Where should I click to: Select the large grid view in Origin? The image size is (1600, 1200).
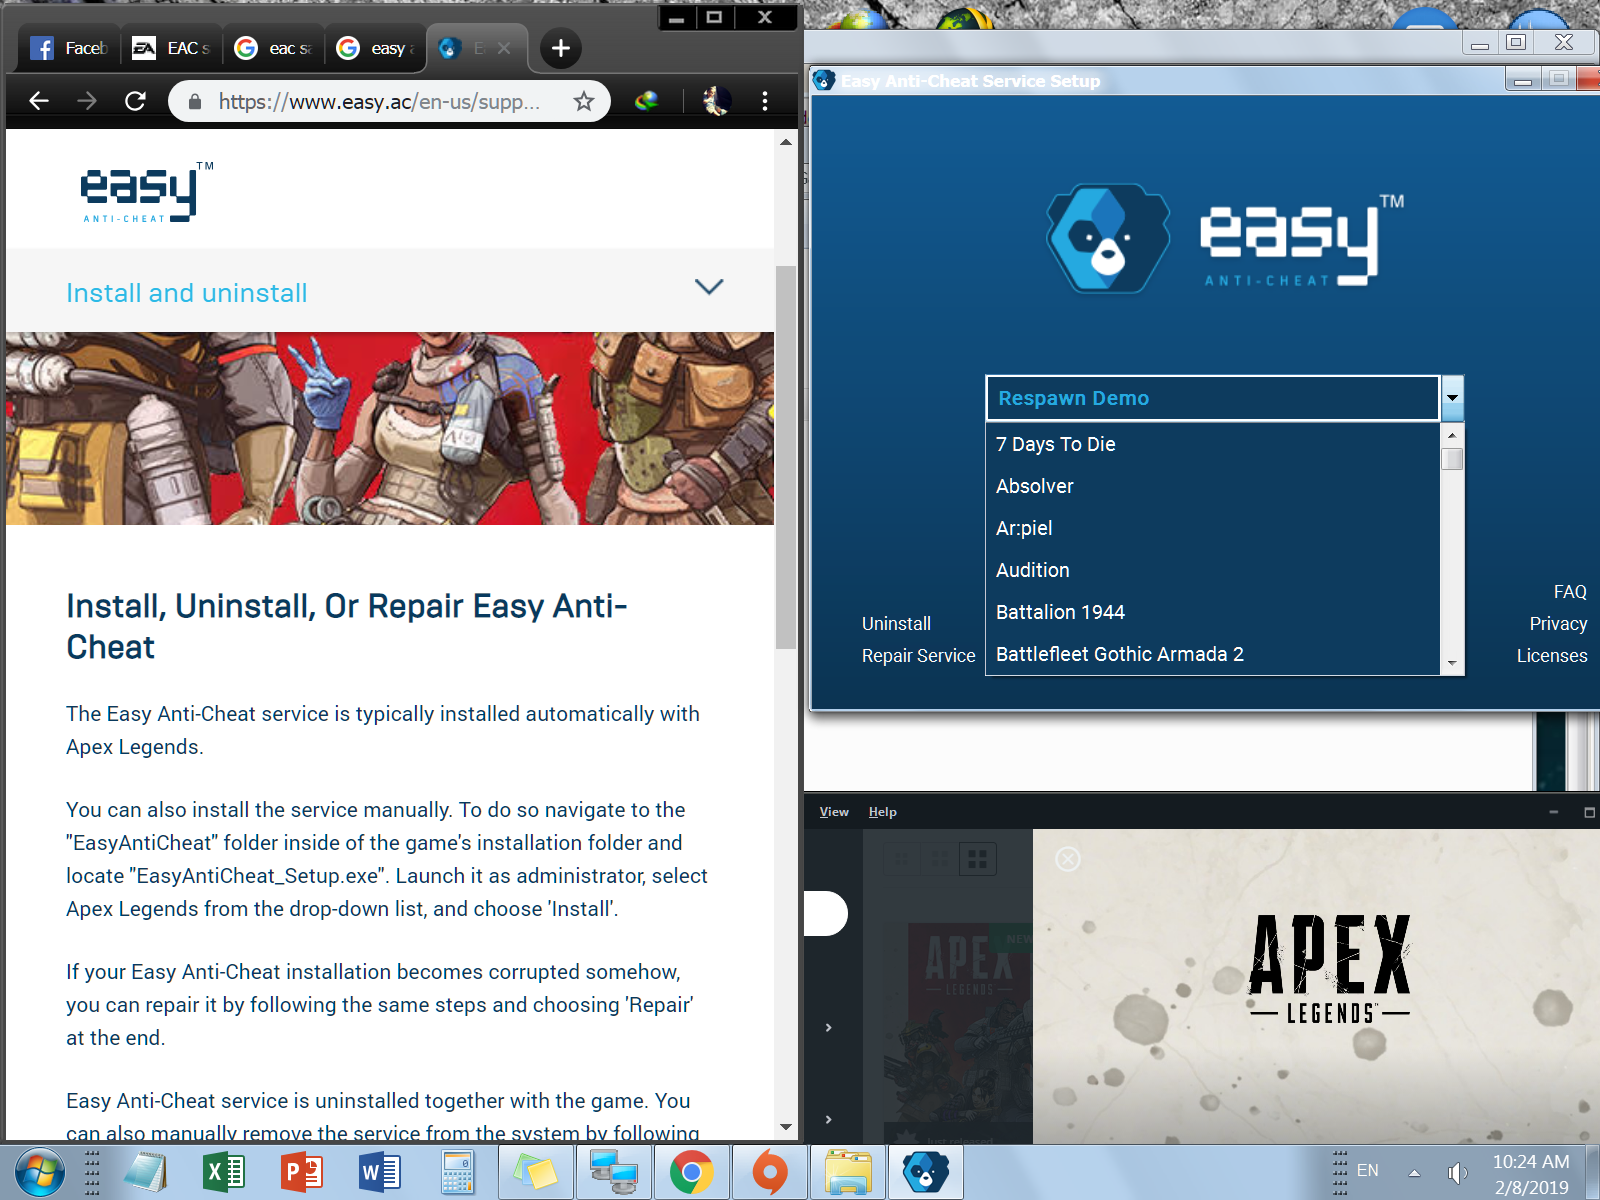coord(978,859)
